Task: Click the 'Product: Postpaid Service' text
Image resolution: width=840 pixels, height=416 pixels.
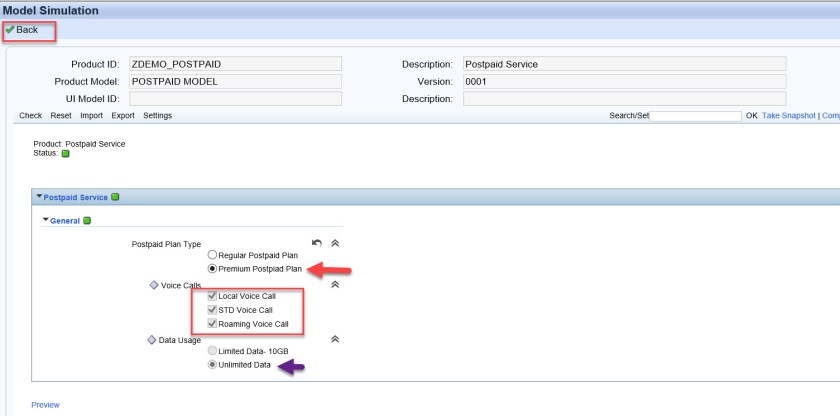Action: click(x=79, y=144)
